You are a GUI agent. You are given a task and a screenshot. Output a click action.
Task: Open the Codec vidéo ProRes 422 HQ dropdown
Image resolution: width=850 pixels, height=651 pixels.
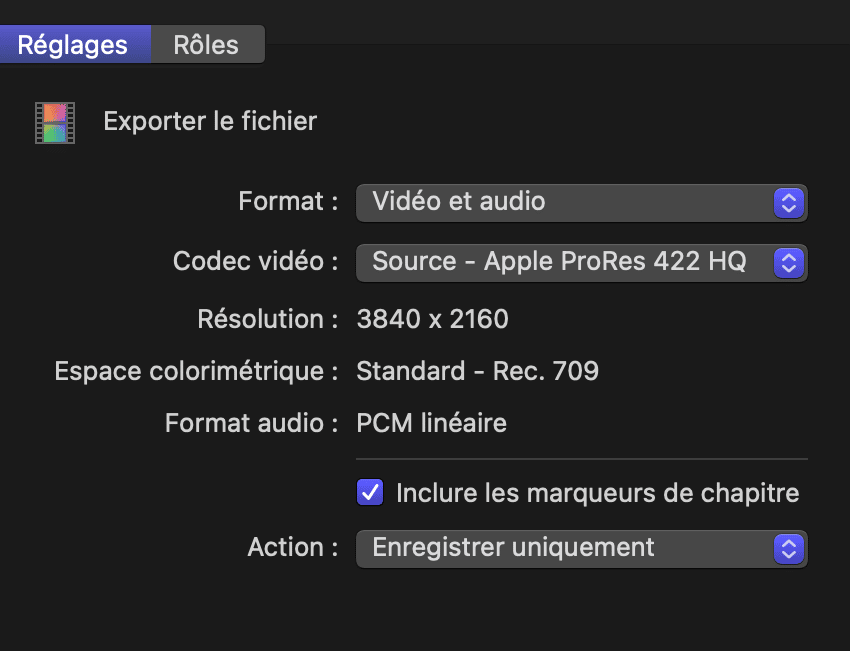(582, 263)
